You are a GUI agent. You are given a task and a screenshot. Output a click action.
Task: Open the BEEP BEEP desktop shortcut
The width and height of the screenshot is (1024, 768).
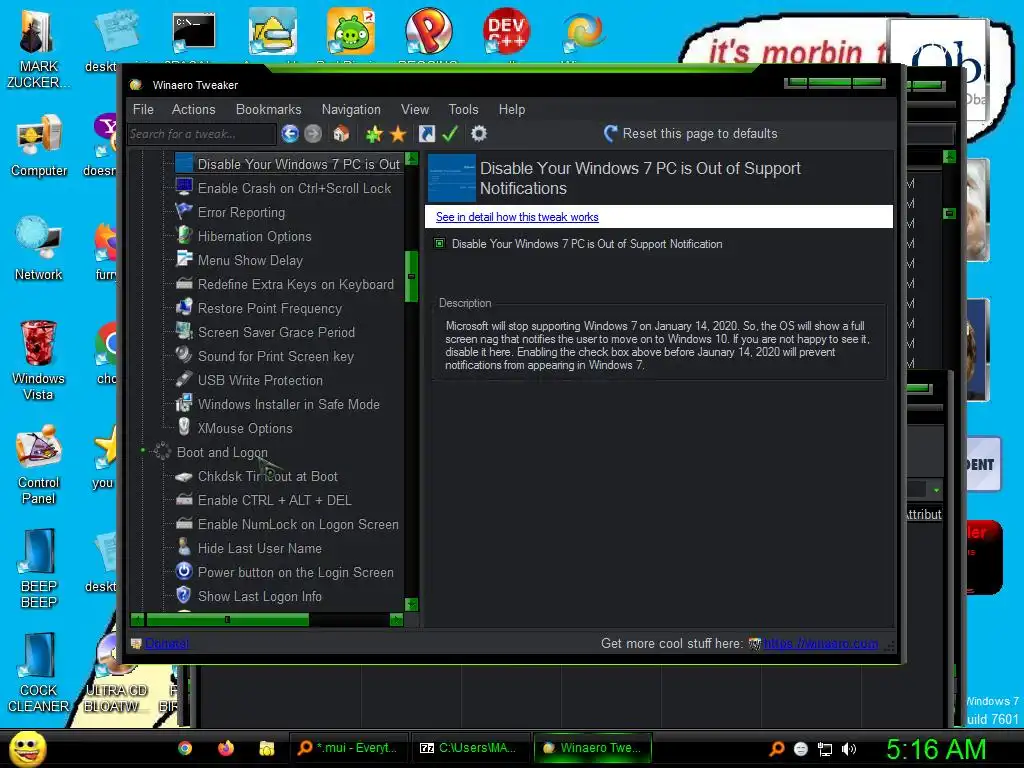pyautogui.click(x=39, y=568)
